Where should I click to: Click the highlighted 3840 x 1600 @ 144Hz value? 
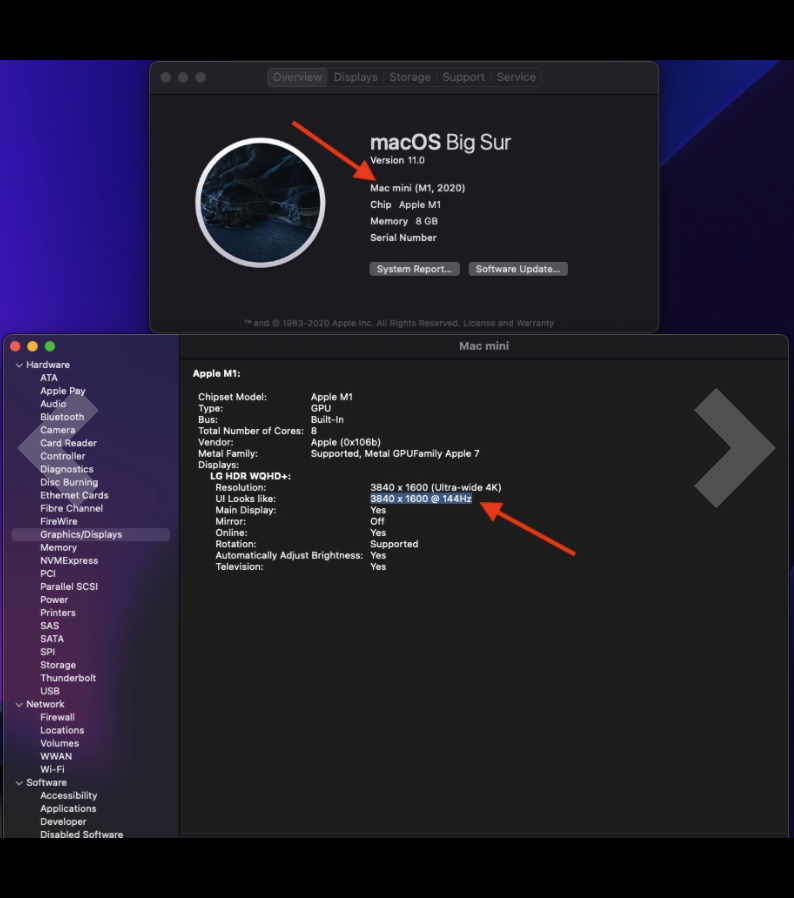click(x=421, y=499)
